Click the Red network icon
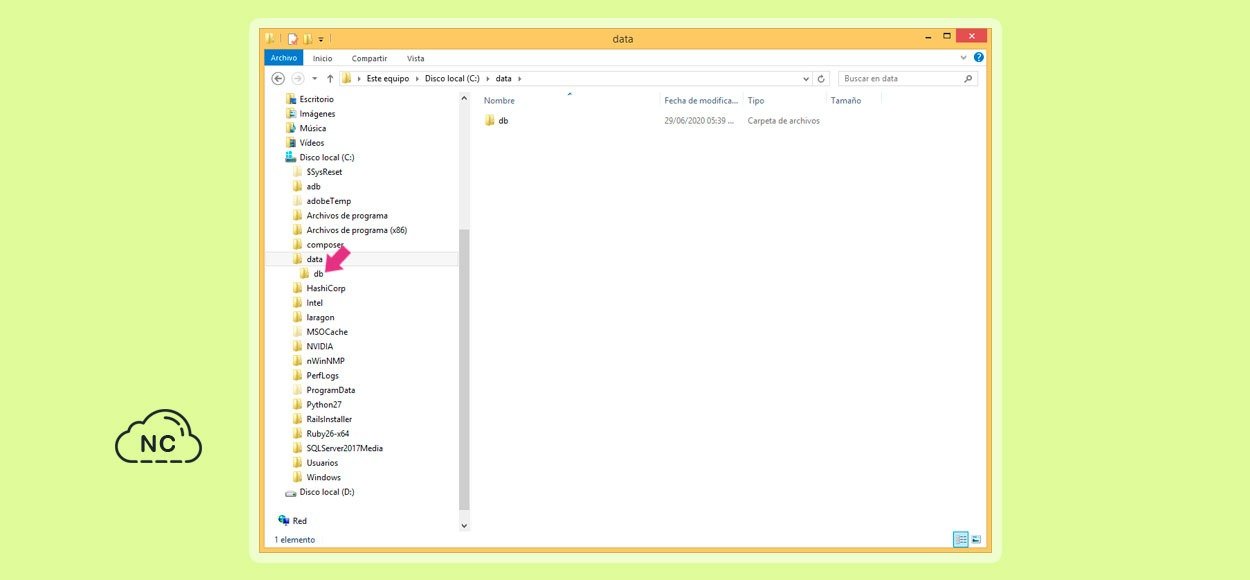 tap(284, 521)
